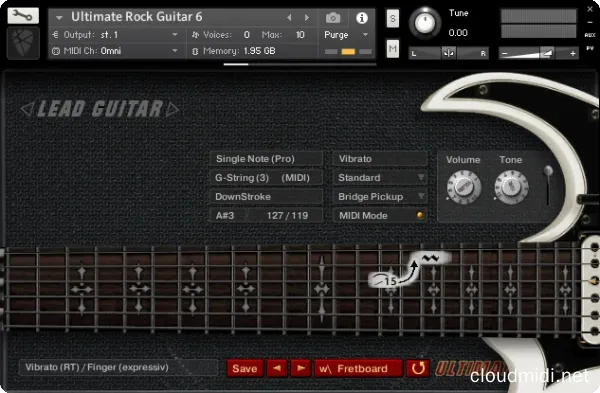Open the Bridge Pickup dropdown
Viewport: 600px width, 393px height.
coord(380,197)
